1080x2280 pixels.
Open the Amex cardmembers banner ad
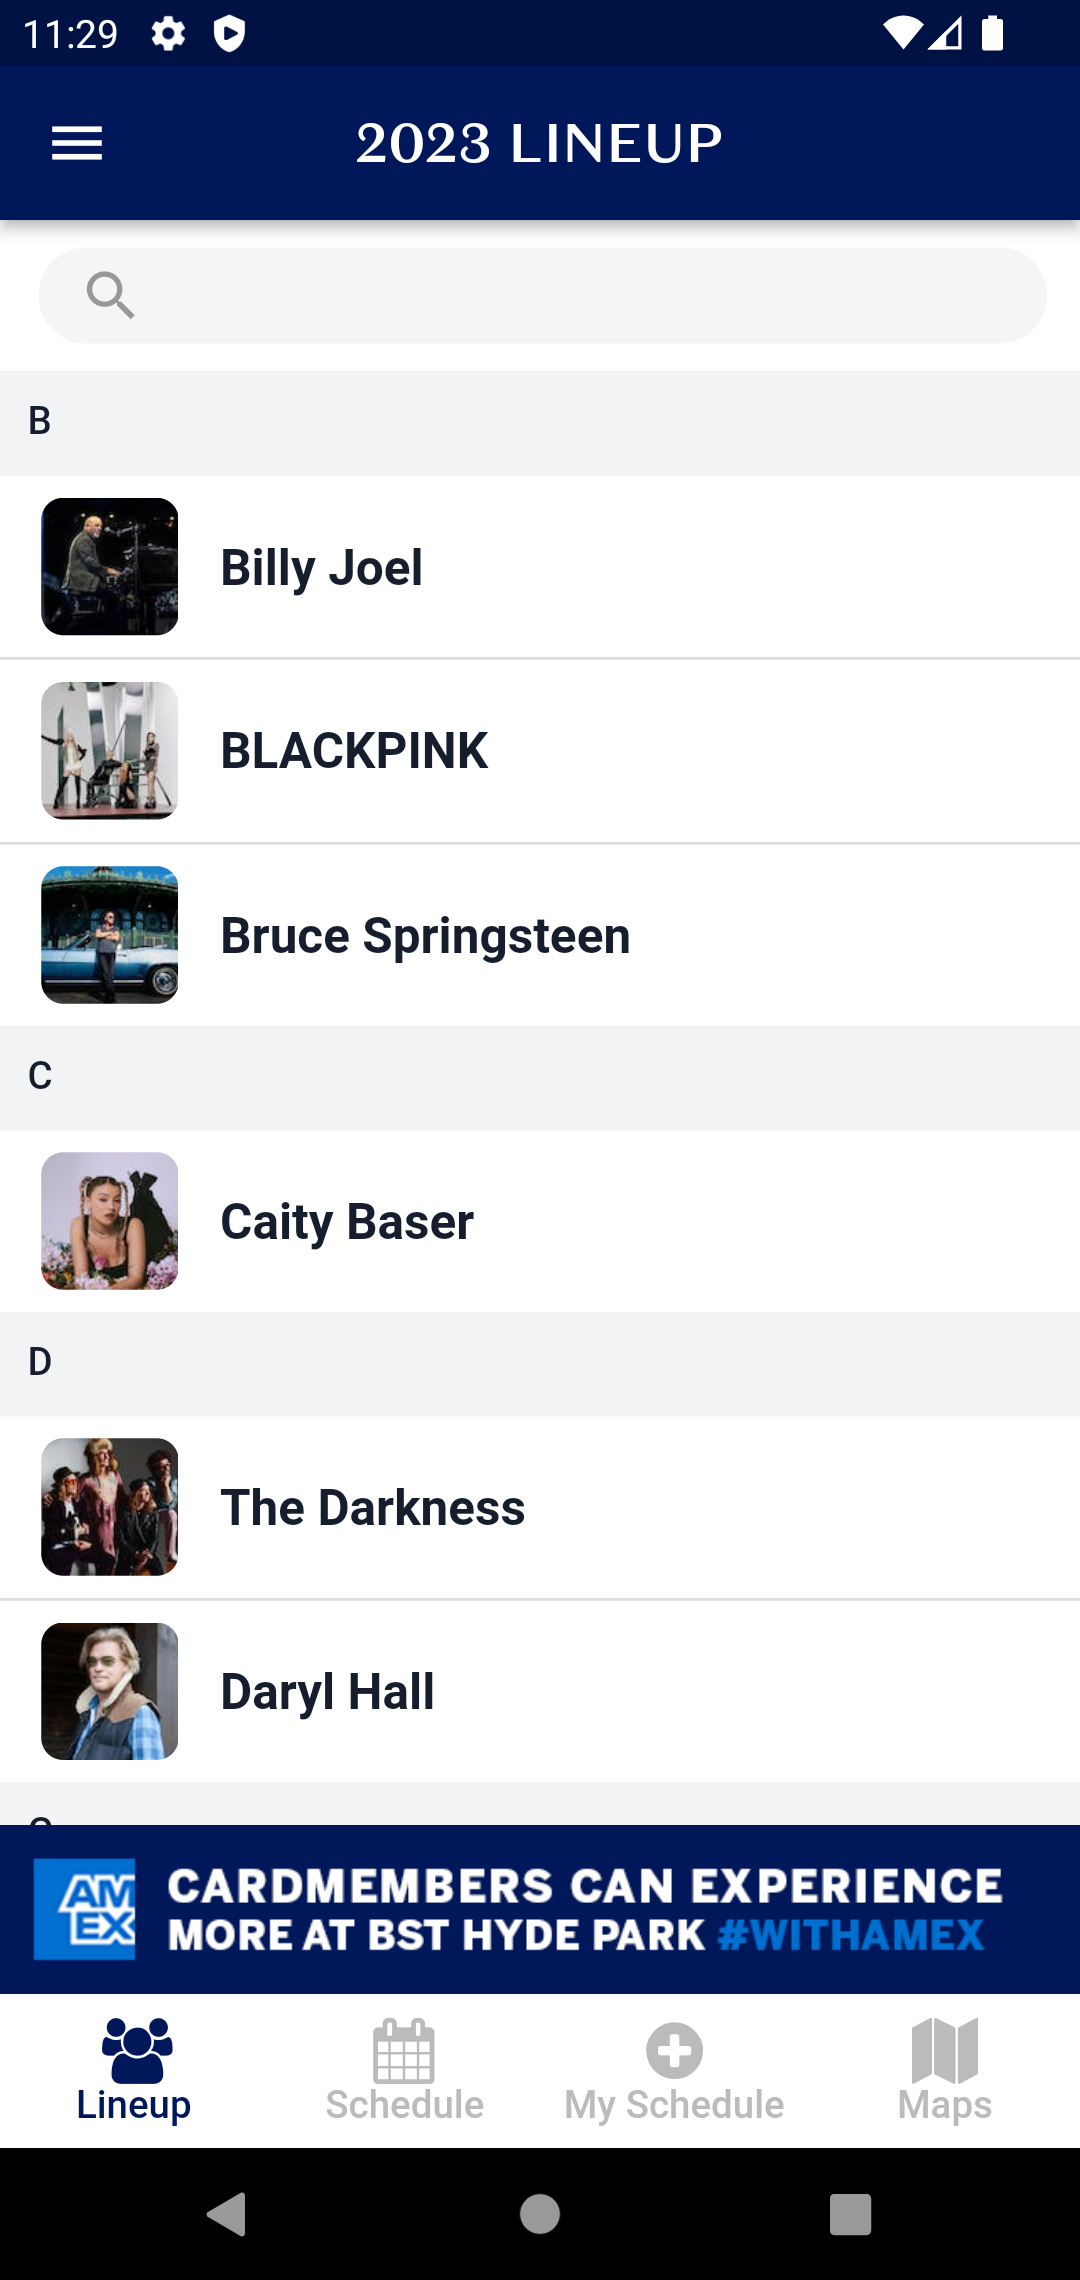point(540,1910)
